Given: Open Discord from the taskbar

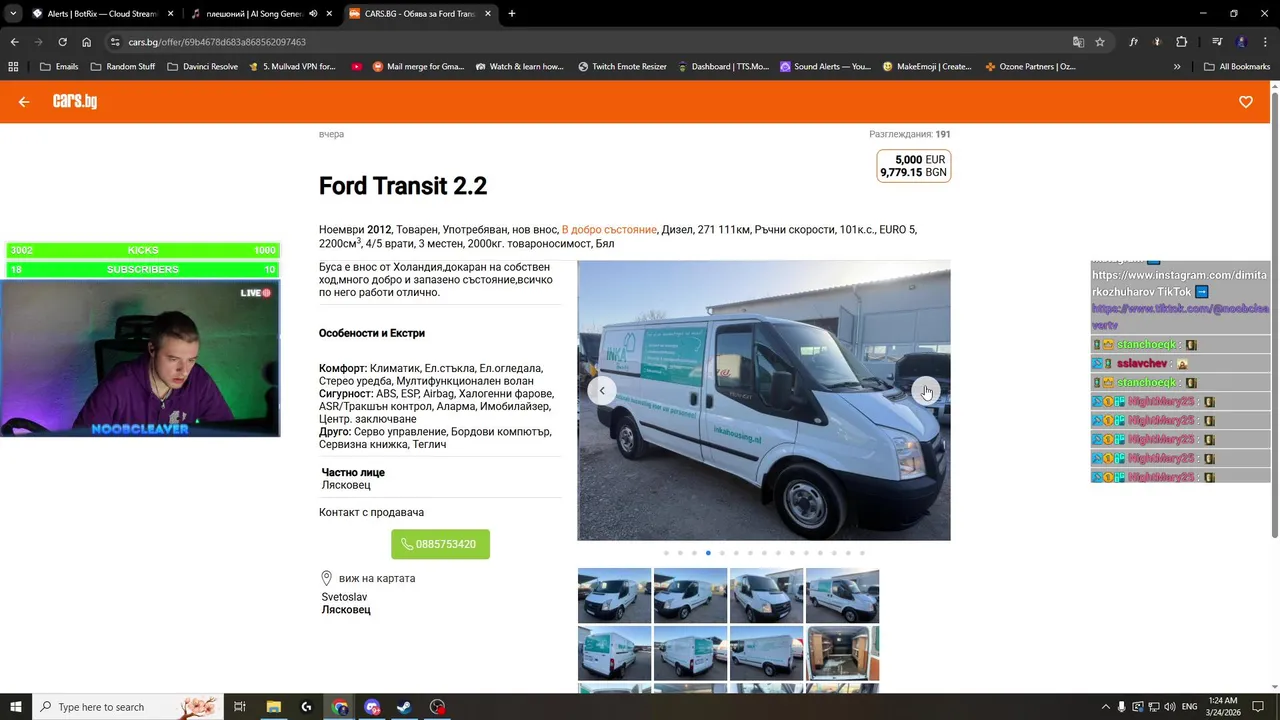Looking at the screenshot, I should coord(372,707).
